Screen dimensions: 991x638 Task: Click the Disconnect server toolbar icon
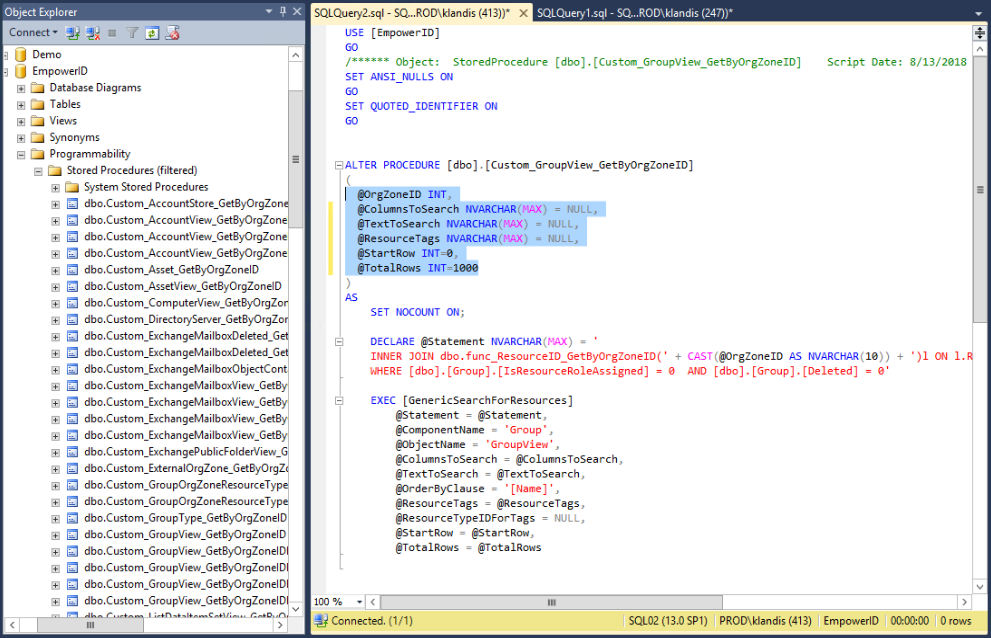[93, 33]
